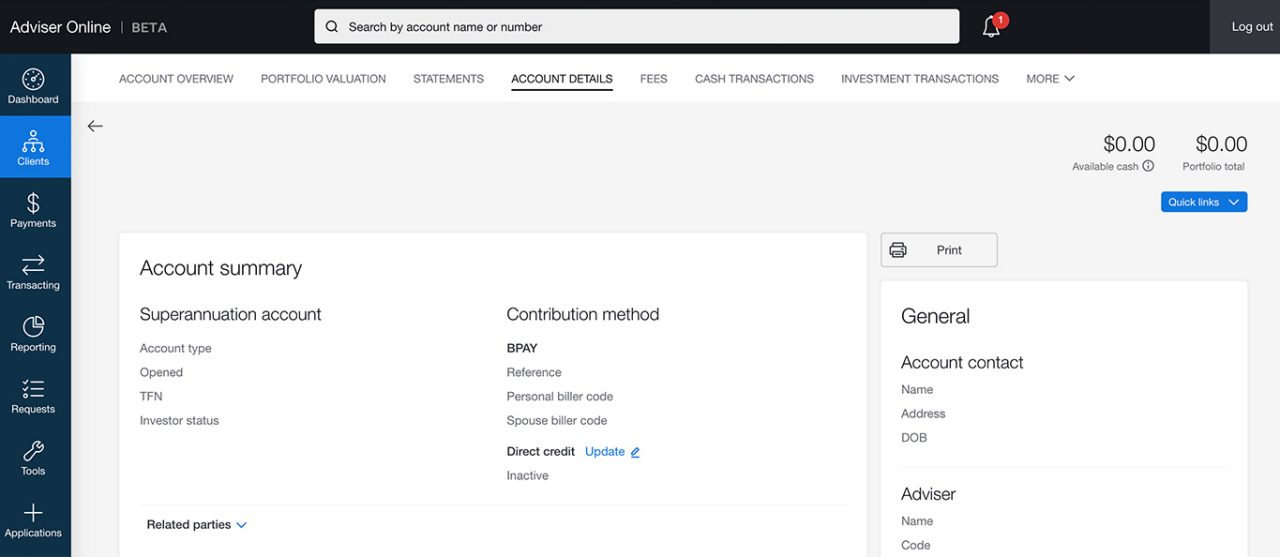Open the Requests checklist icon
Image resolution: width=1280 pixels, height=557 pixels.
point(33,389)
